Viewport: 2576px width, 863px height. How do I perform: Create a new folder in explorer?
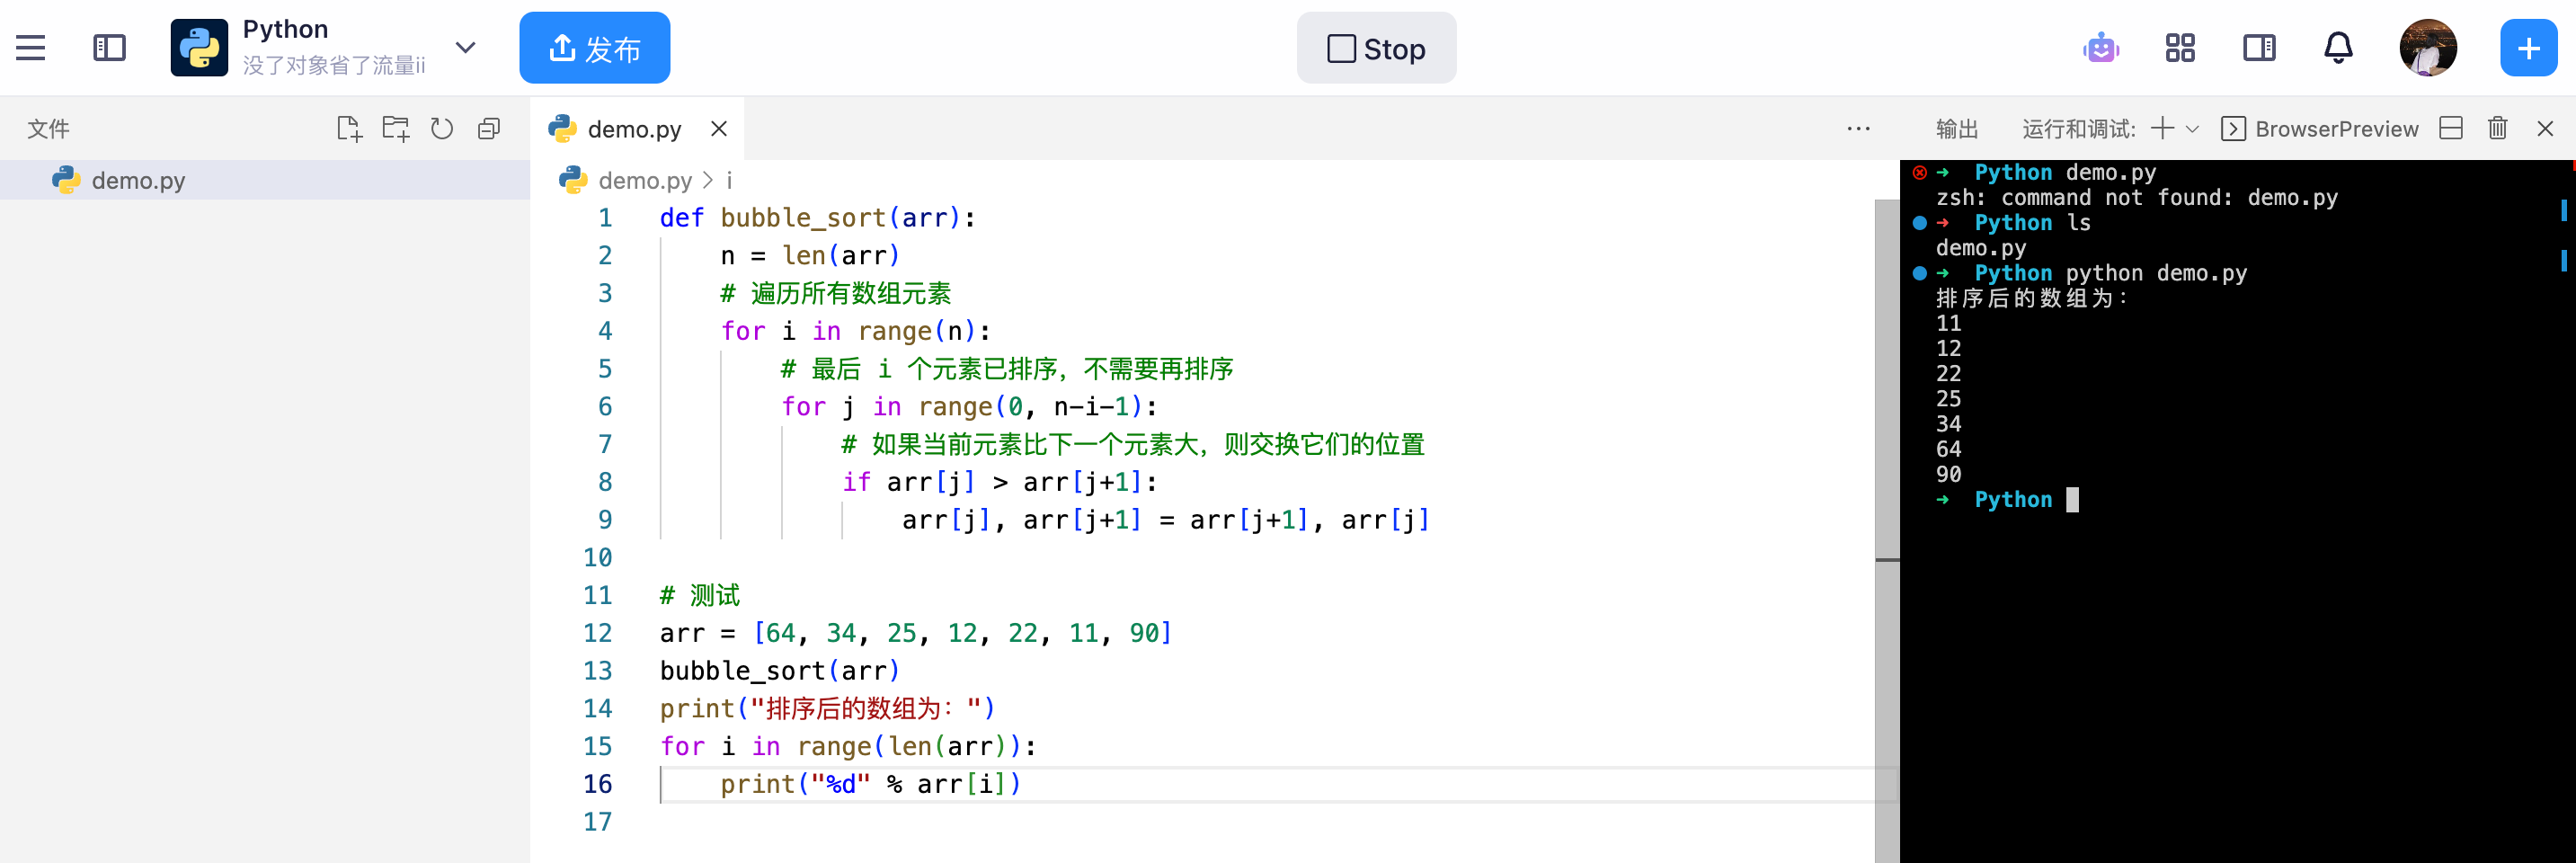pos(396,129)
